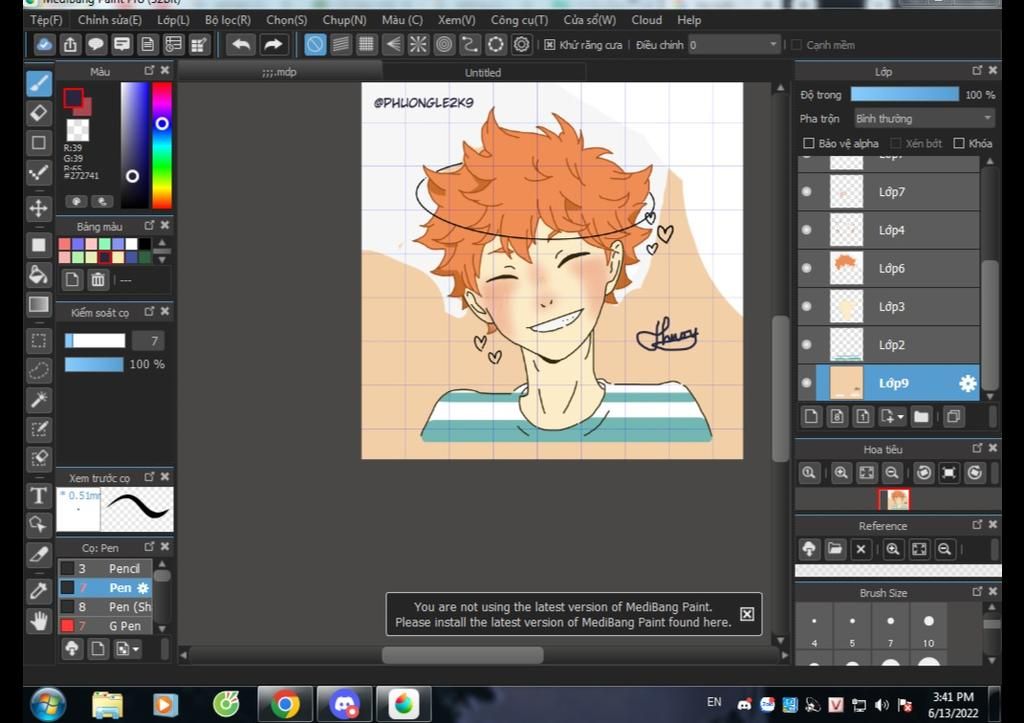The height and width of the screenshot is (723, 1024).
Task: Add a layer folder
Action: point(921,417)
